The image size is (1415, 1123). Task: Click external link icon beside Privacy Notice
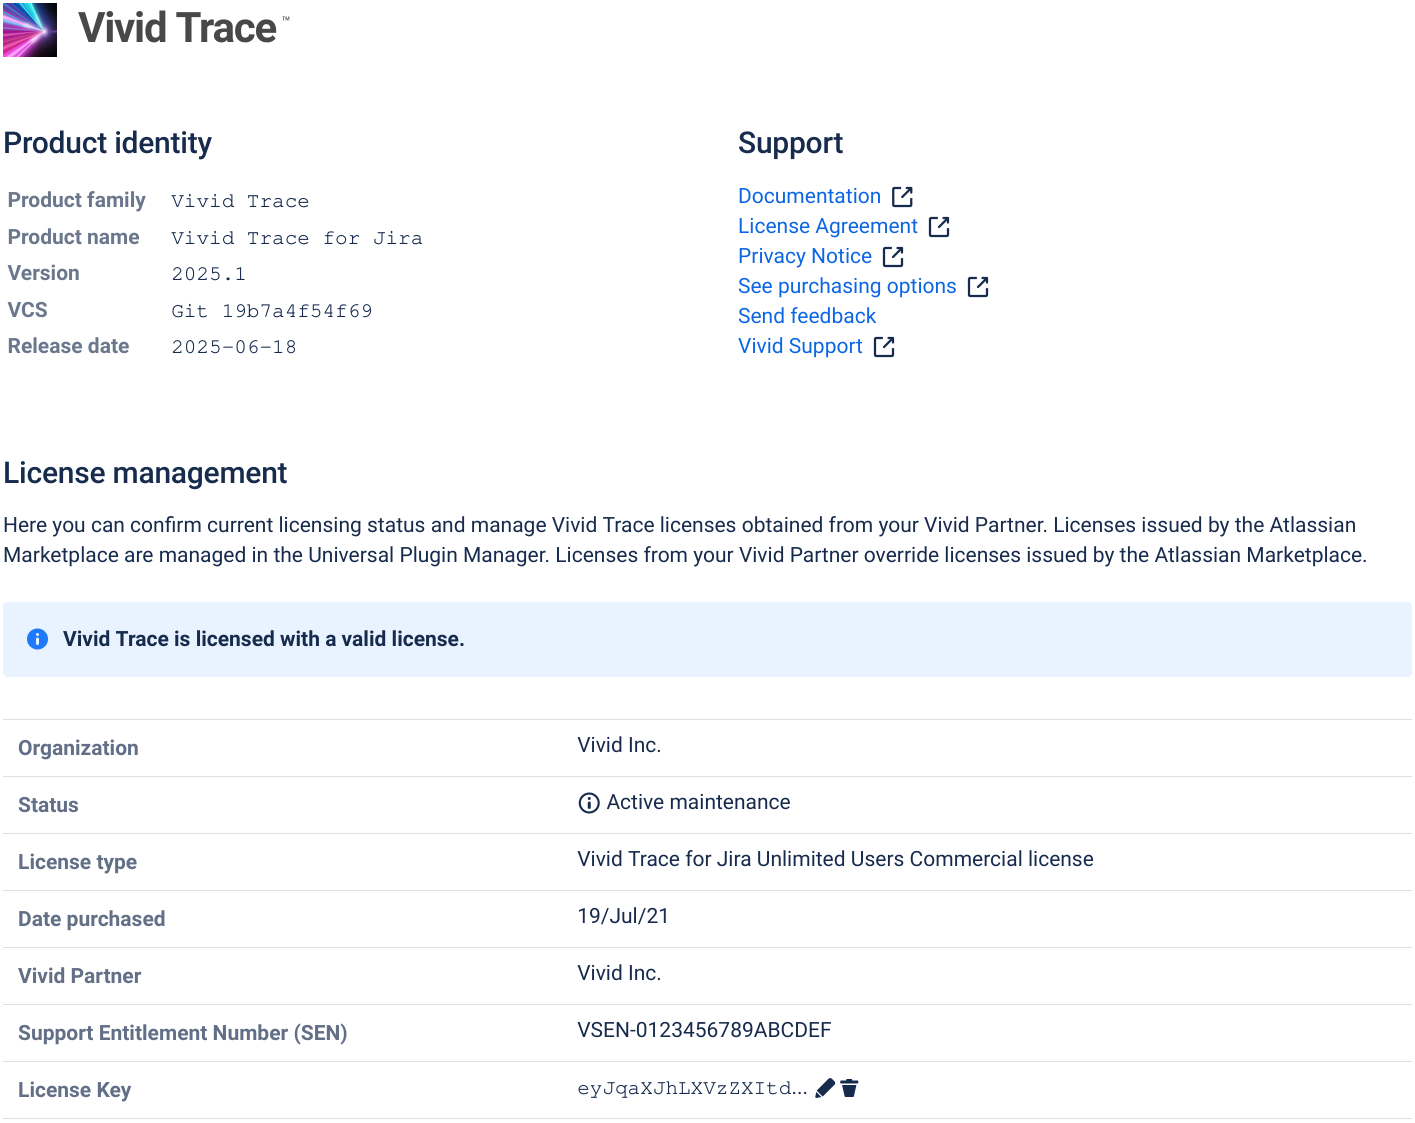coord(893,256)
